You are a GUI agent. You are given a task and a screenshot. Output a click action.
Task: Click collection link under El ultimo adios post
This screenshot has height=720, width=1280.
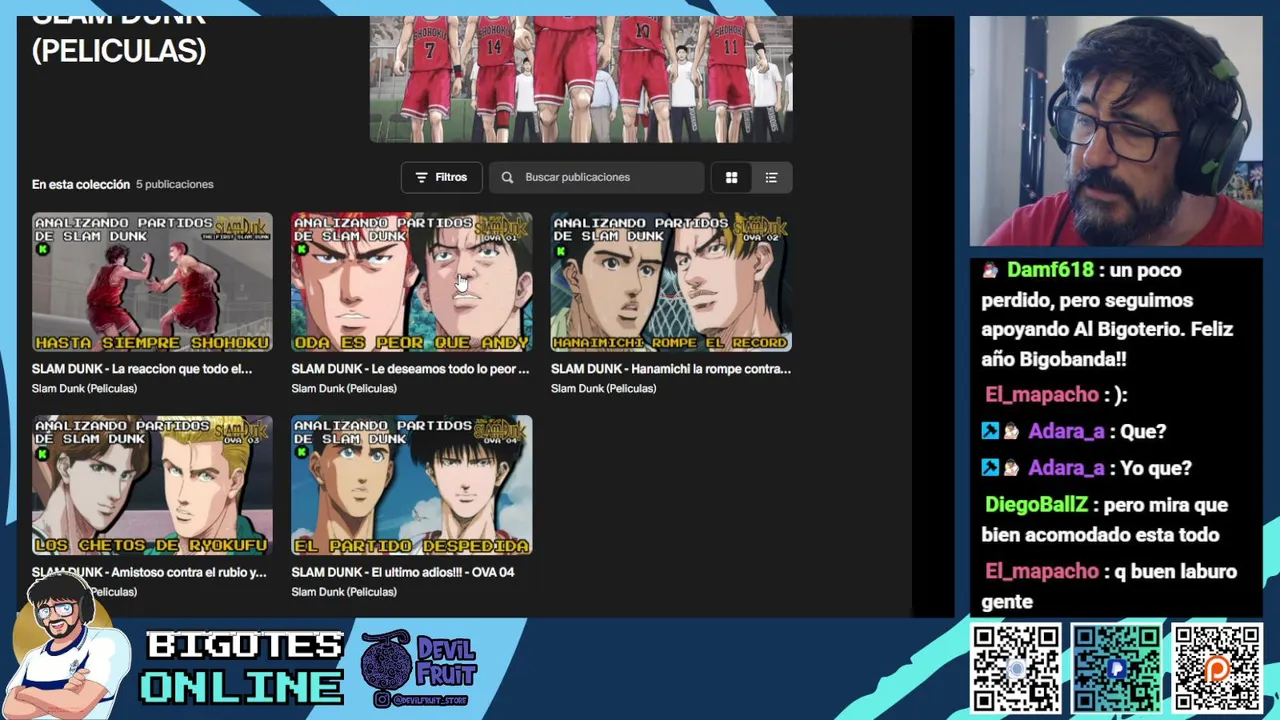[344, 592]
